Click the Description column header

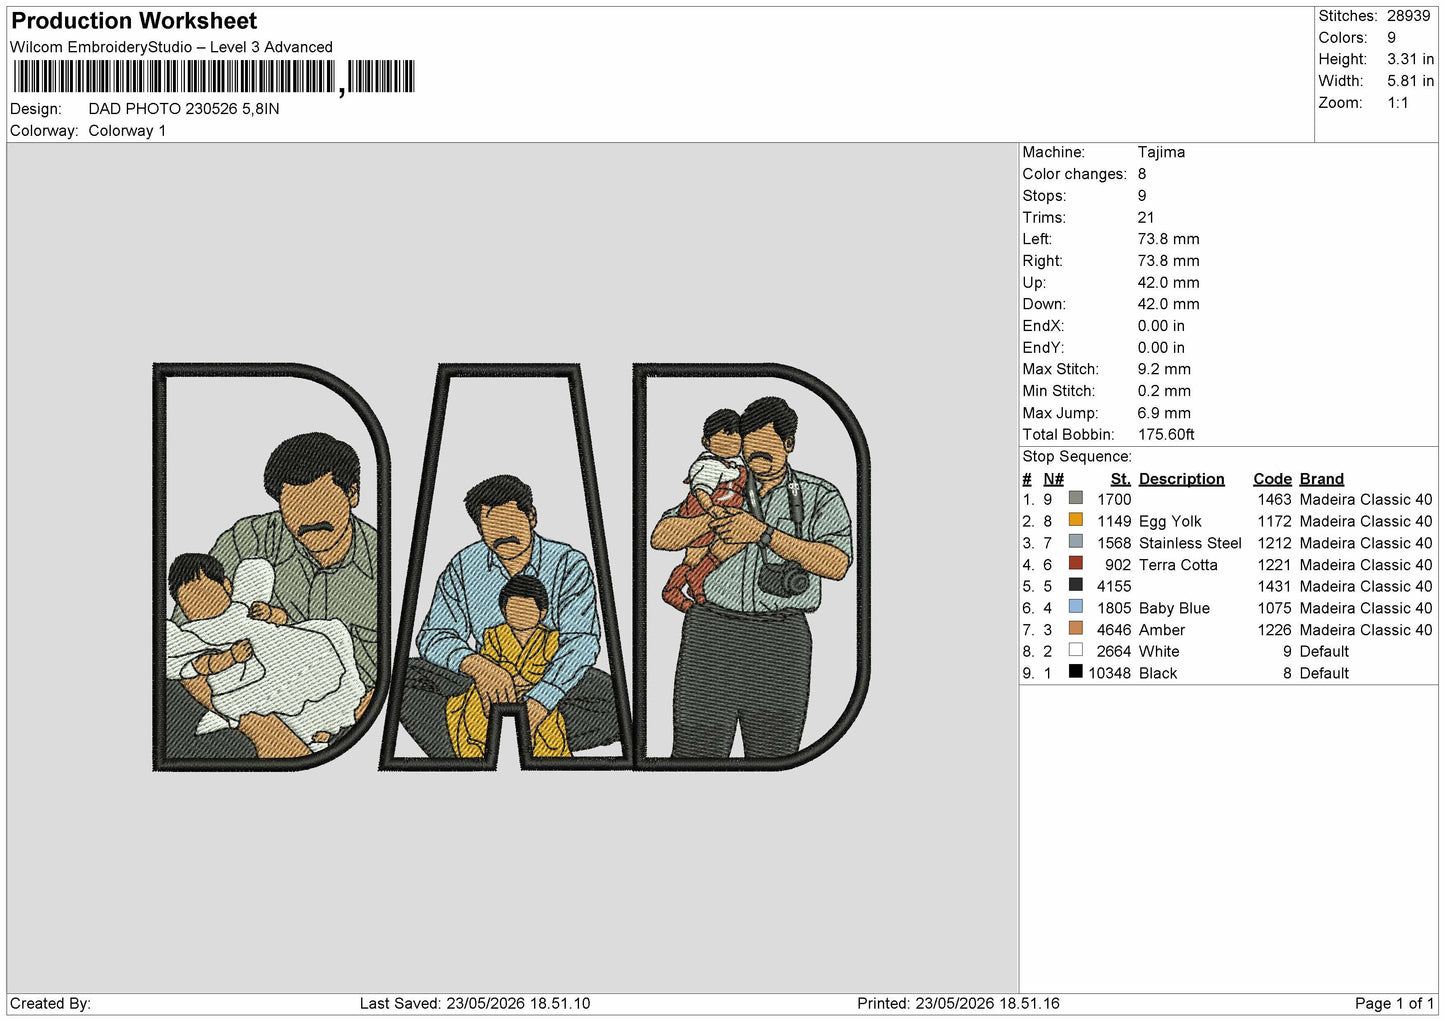[1181, 479]
